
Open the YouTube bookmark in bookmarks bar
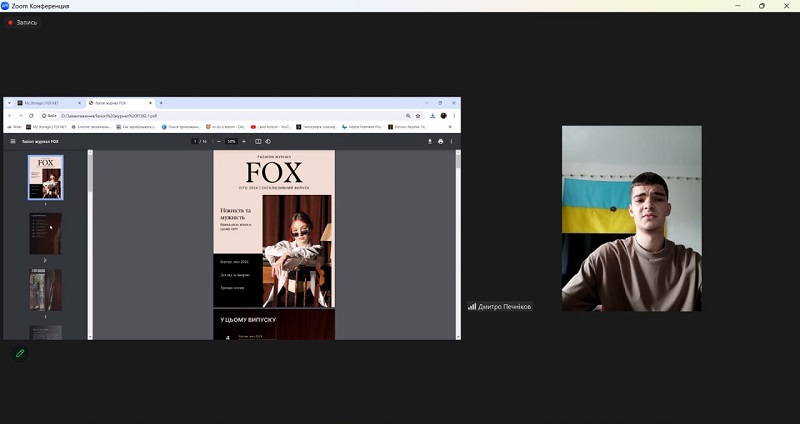(271, 127)
